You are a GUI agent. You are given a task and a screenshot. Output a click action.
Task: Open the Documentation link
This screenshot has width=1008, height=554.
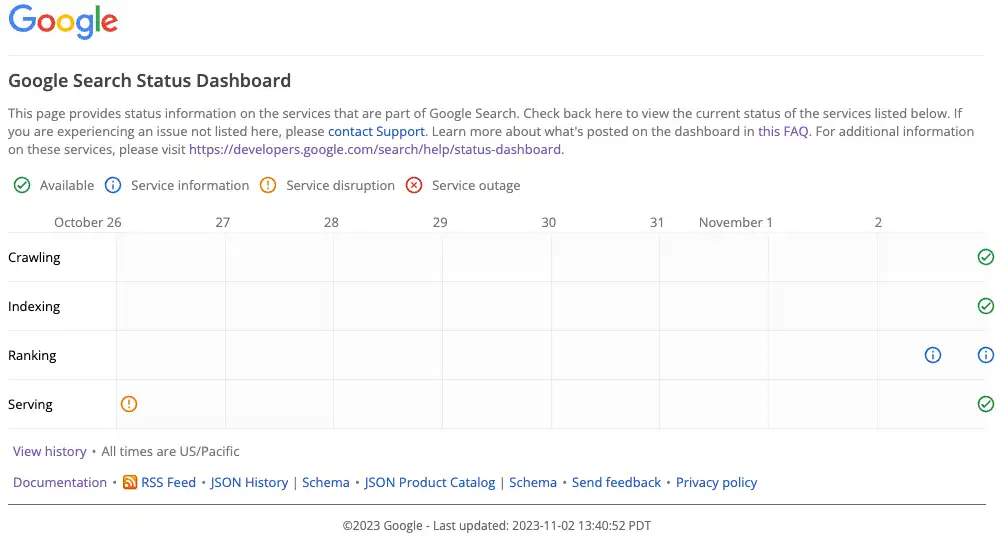click(60, 483)
